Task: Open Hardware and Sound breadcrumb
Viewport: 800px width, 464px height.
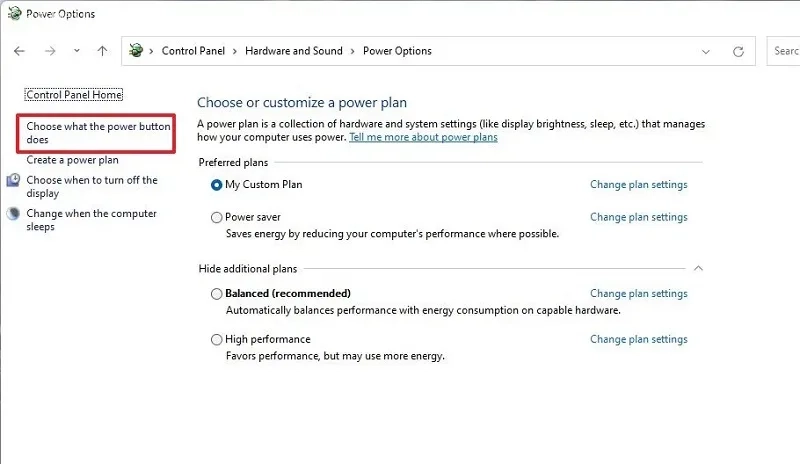Action: 294,51
